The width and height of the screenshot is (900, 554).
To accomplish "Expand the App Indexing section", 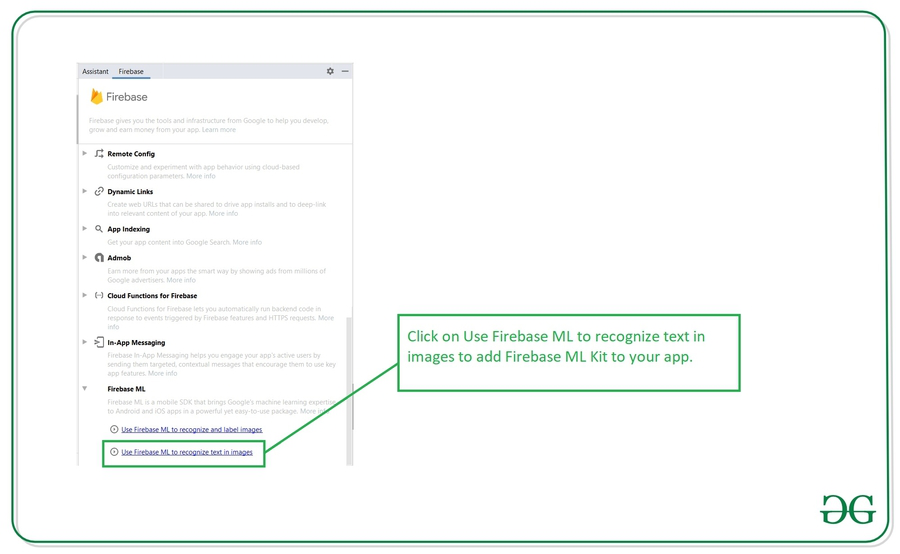I will [x=84, y=228].
